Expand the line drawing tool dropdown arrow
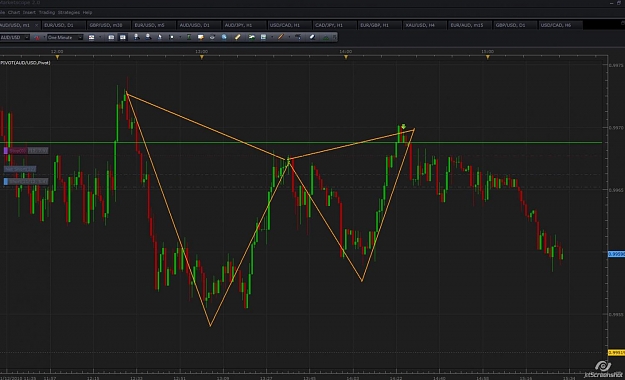Viewport: 625px width, 380px height. tap(289, 37)
